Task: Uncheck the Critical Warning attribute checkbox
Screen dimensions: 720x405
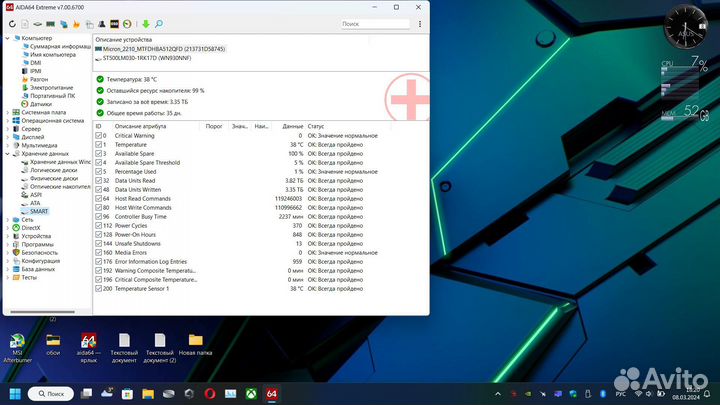Action: (x=98, y=135)
